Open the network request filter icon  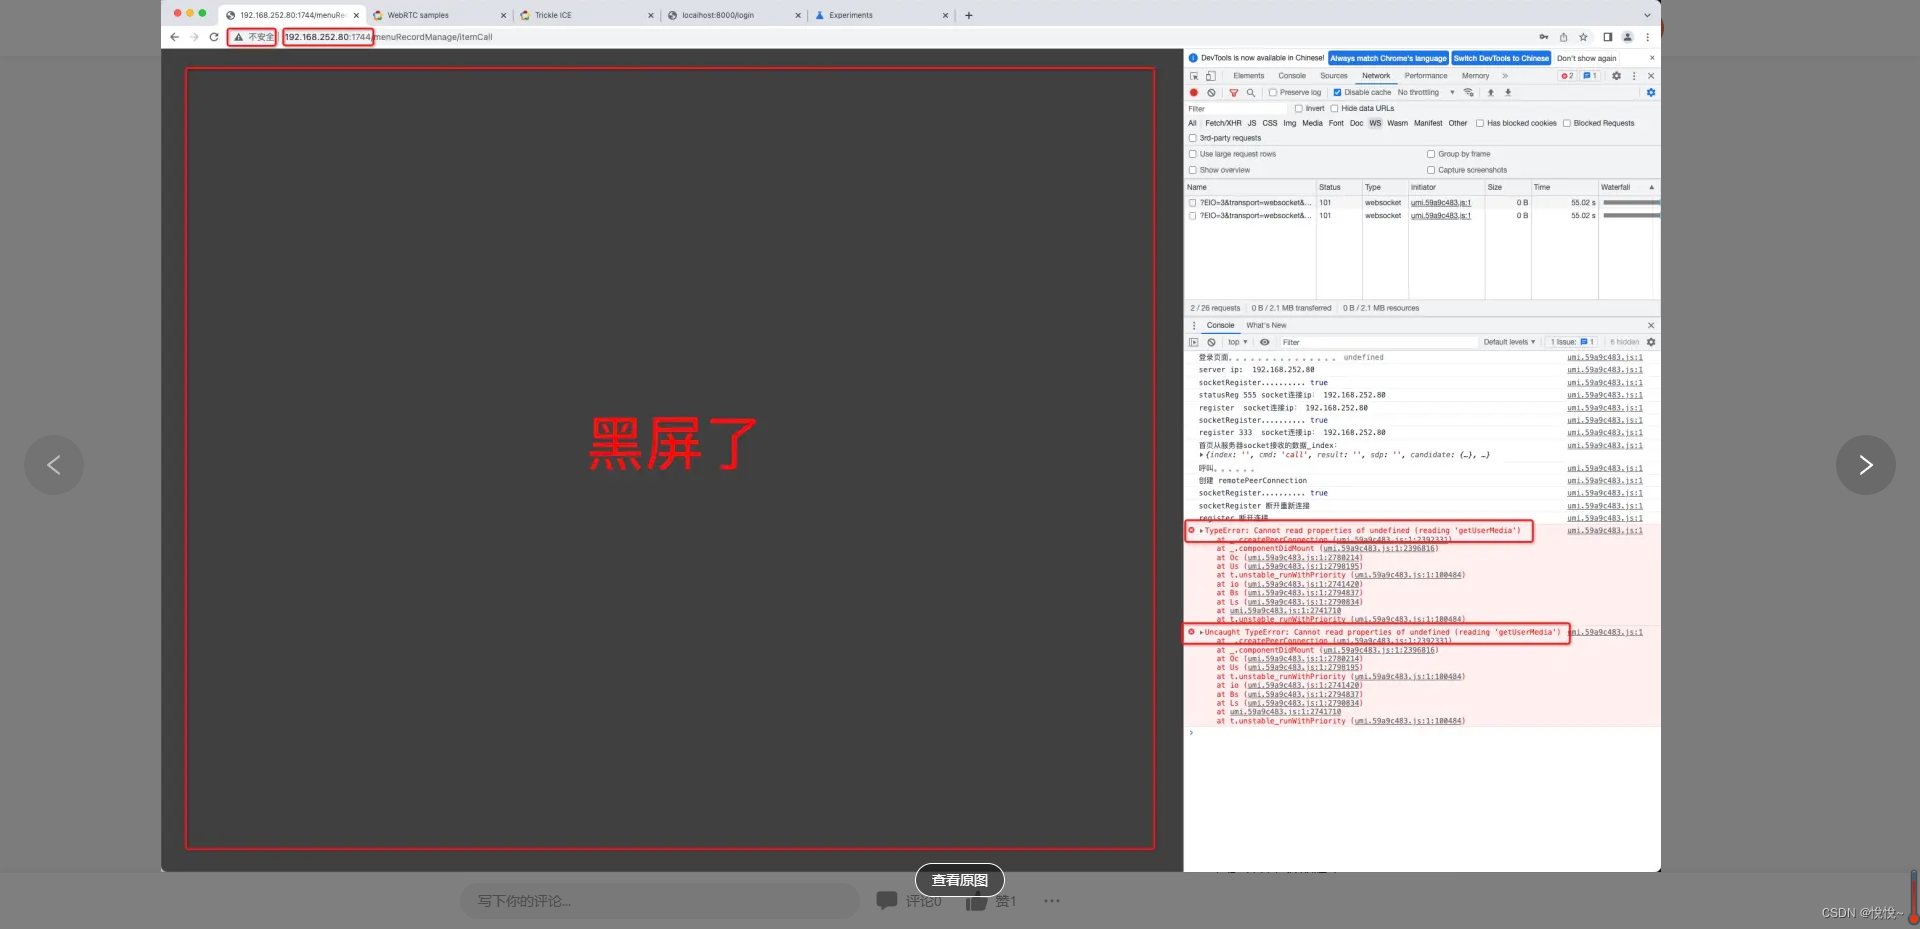(x=1234, y=92)
